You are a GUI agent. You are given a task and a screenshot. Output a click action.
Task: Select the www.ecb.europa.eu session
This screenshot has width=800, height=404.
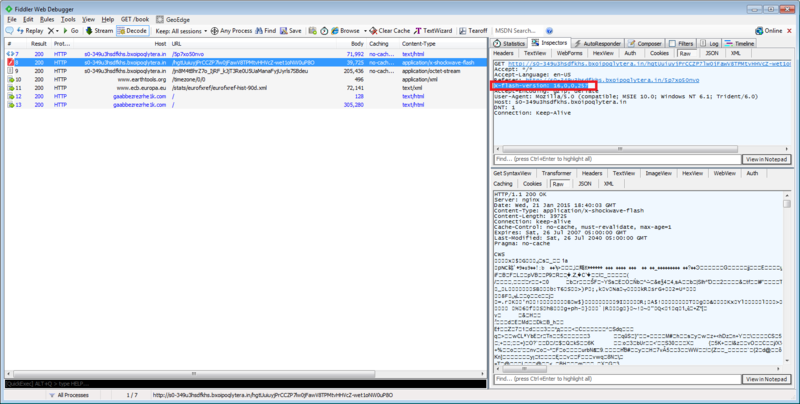(x=245, y=88)
